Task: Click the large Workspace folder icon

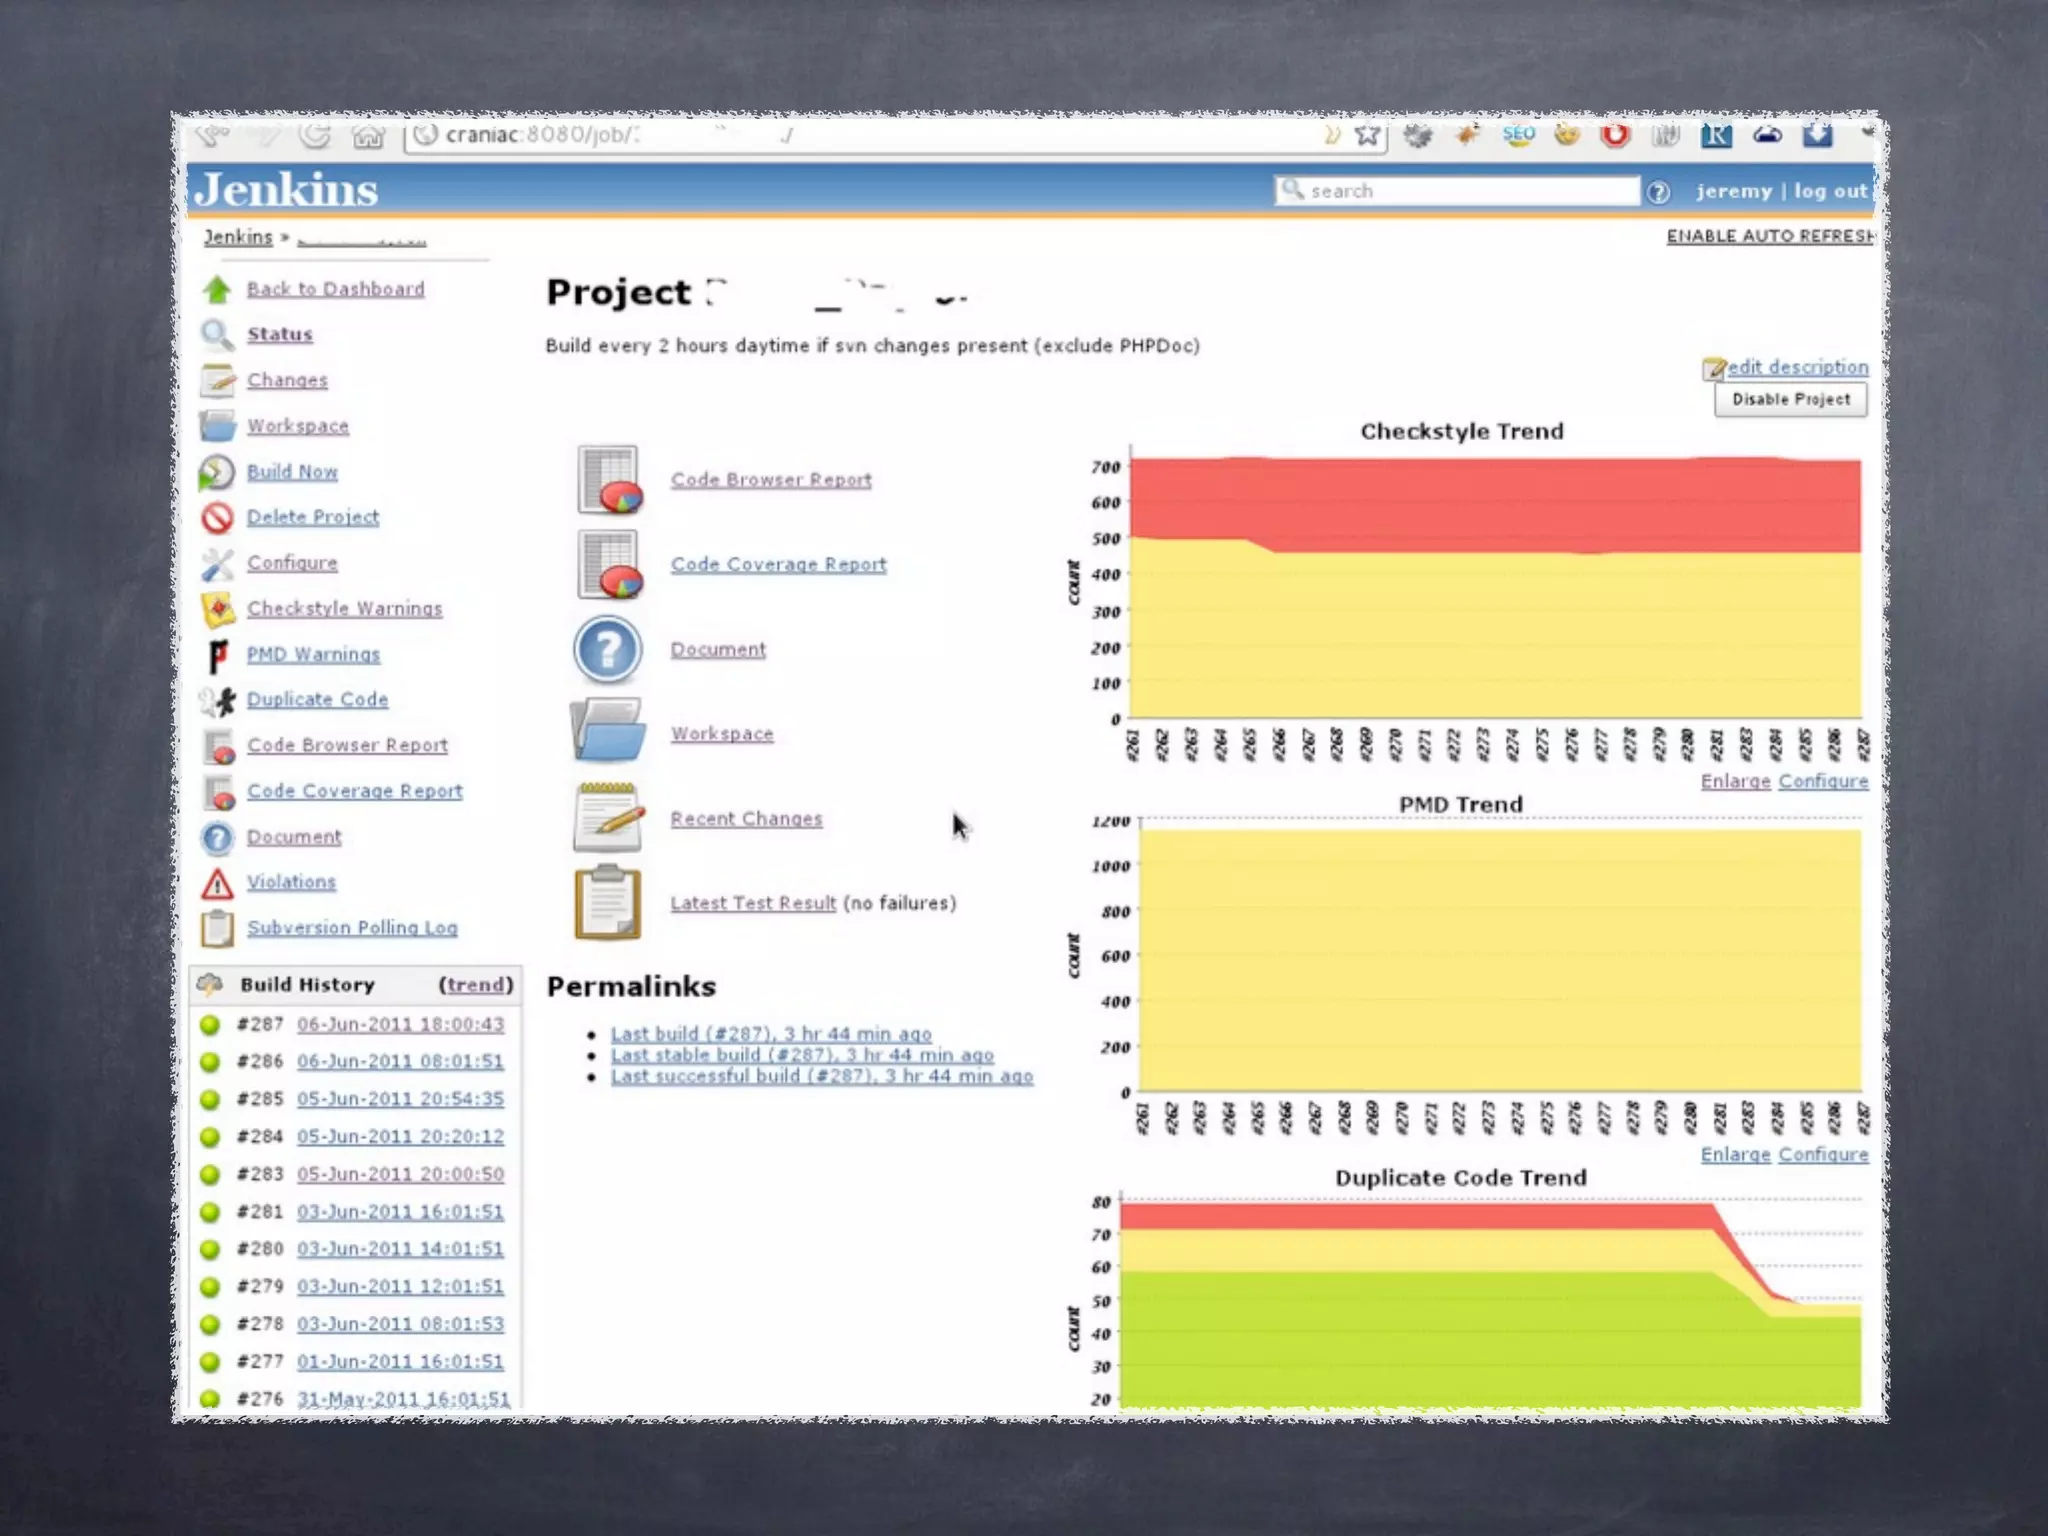Action: tap(607, 733)
